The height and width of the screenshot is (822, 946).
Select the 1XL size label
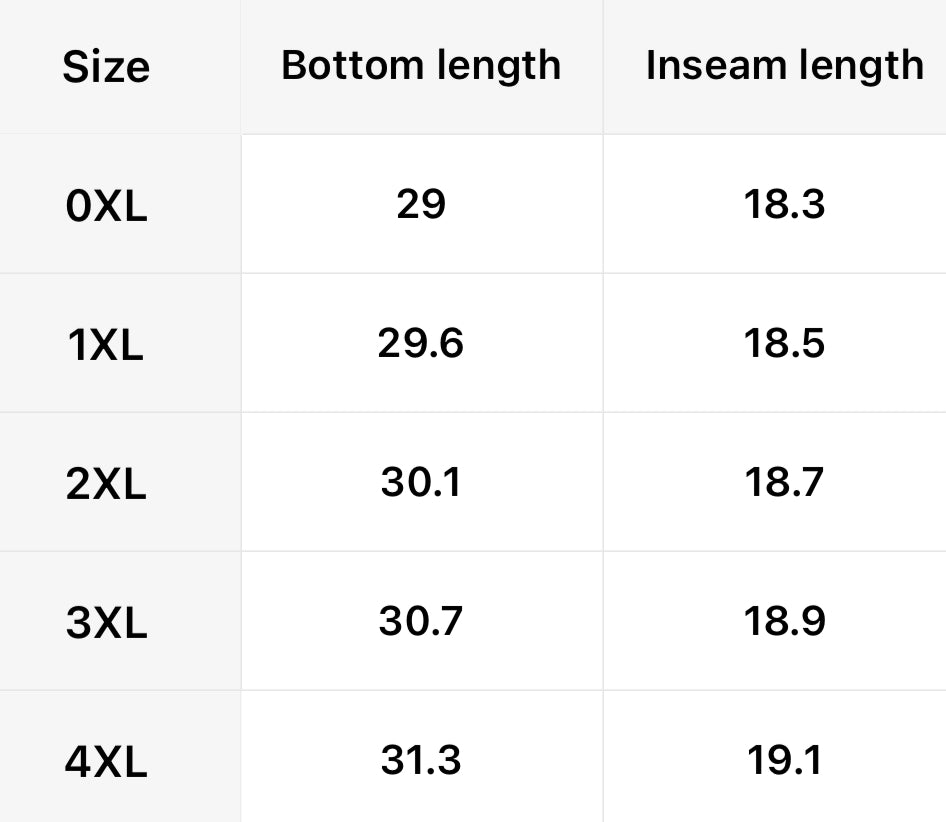(x=106, y=346)
